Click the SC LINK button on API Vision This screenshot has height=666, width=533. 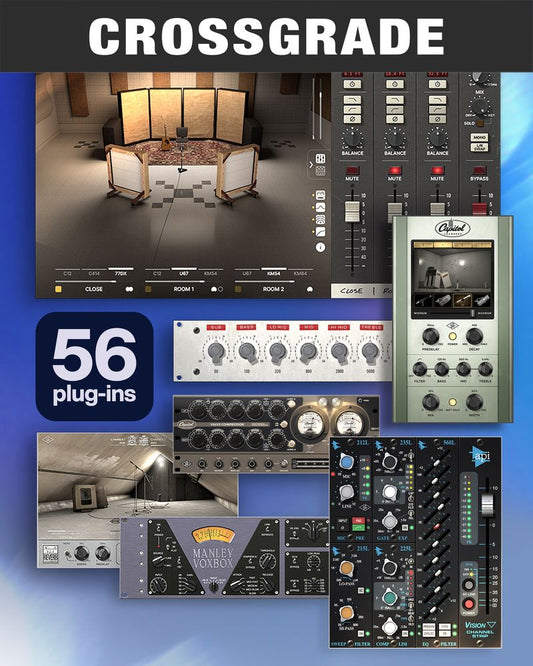tap(468, 584)
